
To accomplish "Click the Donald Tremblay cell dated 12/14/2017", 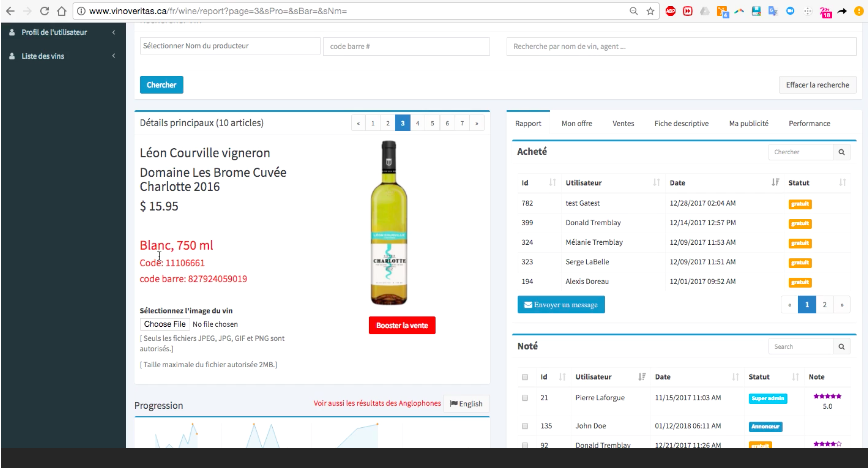I will pos(593,223).
